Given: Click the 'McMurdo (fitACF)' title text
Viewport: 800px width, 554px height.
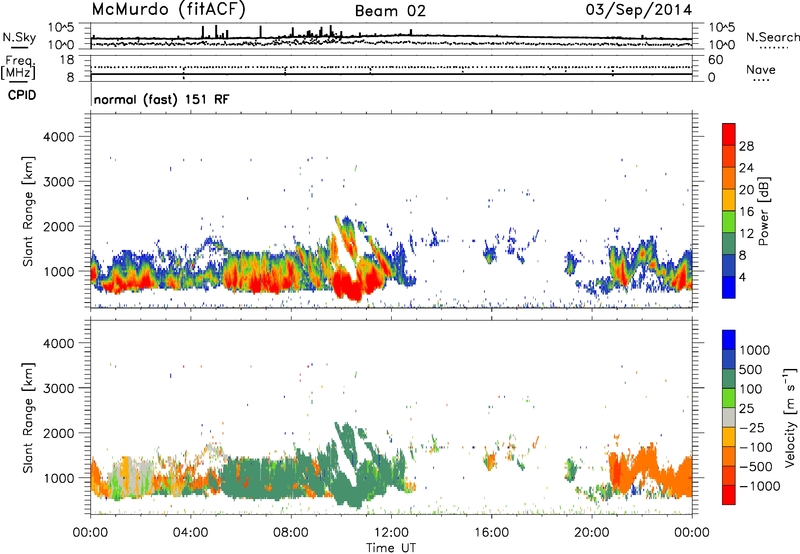Looking at the screenshot, I should click(x=168, y=10).
